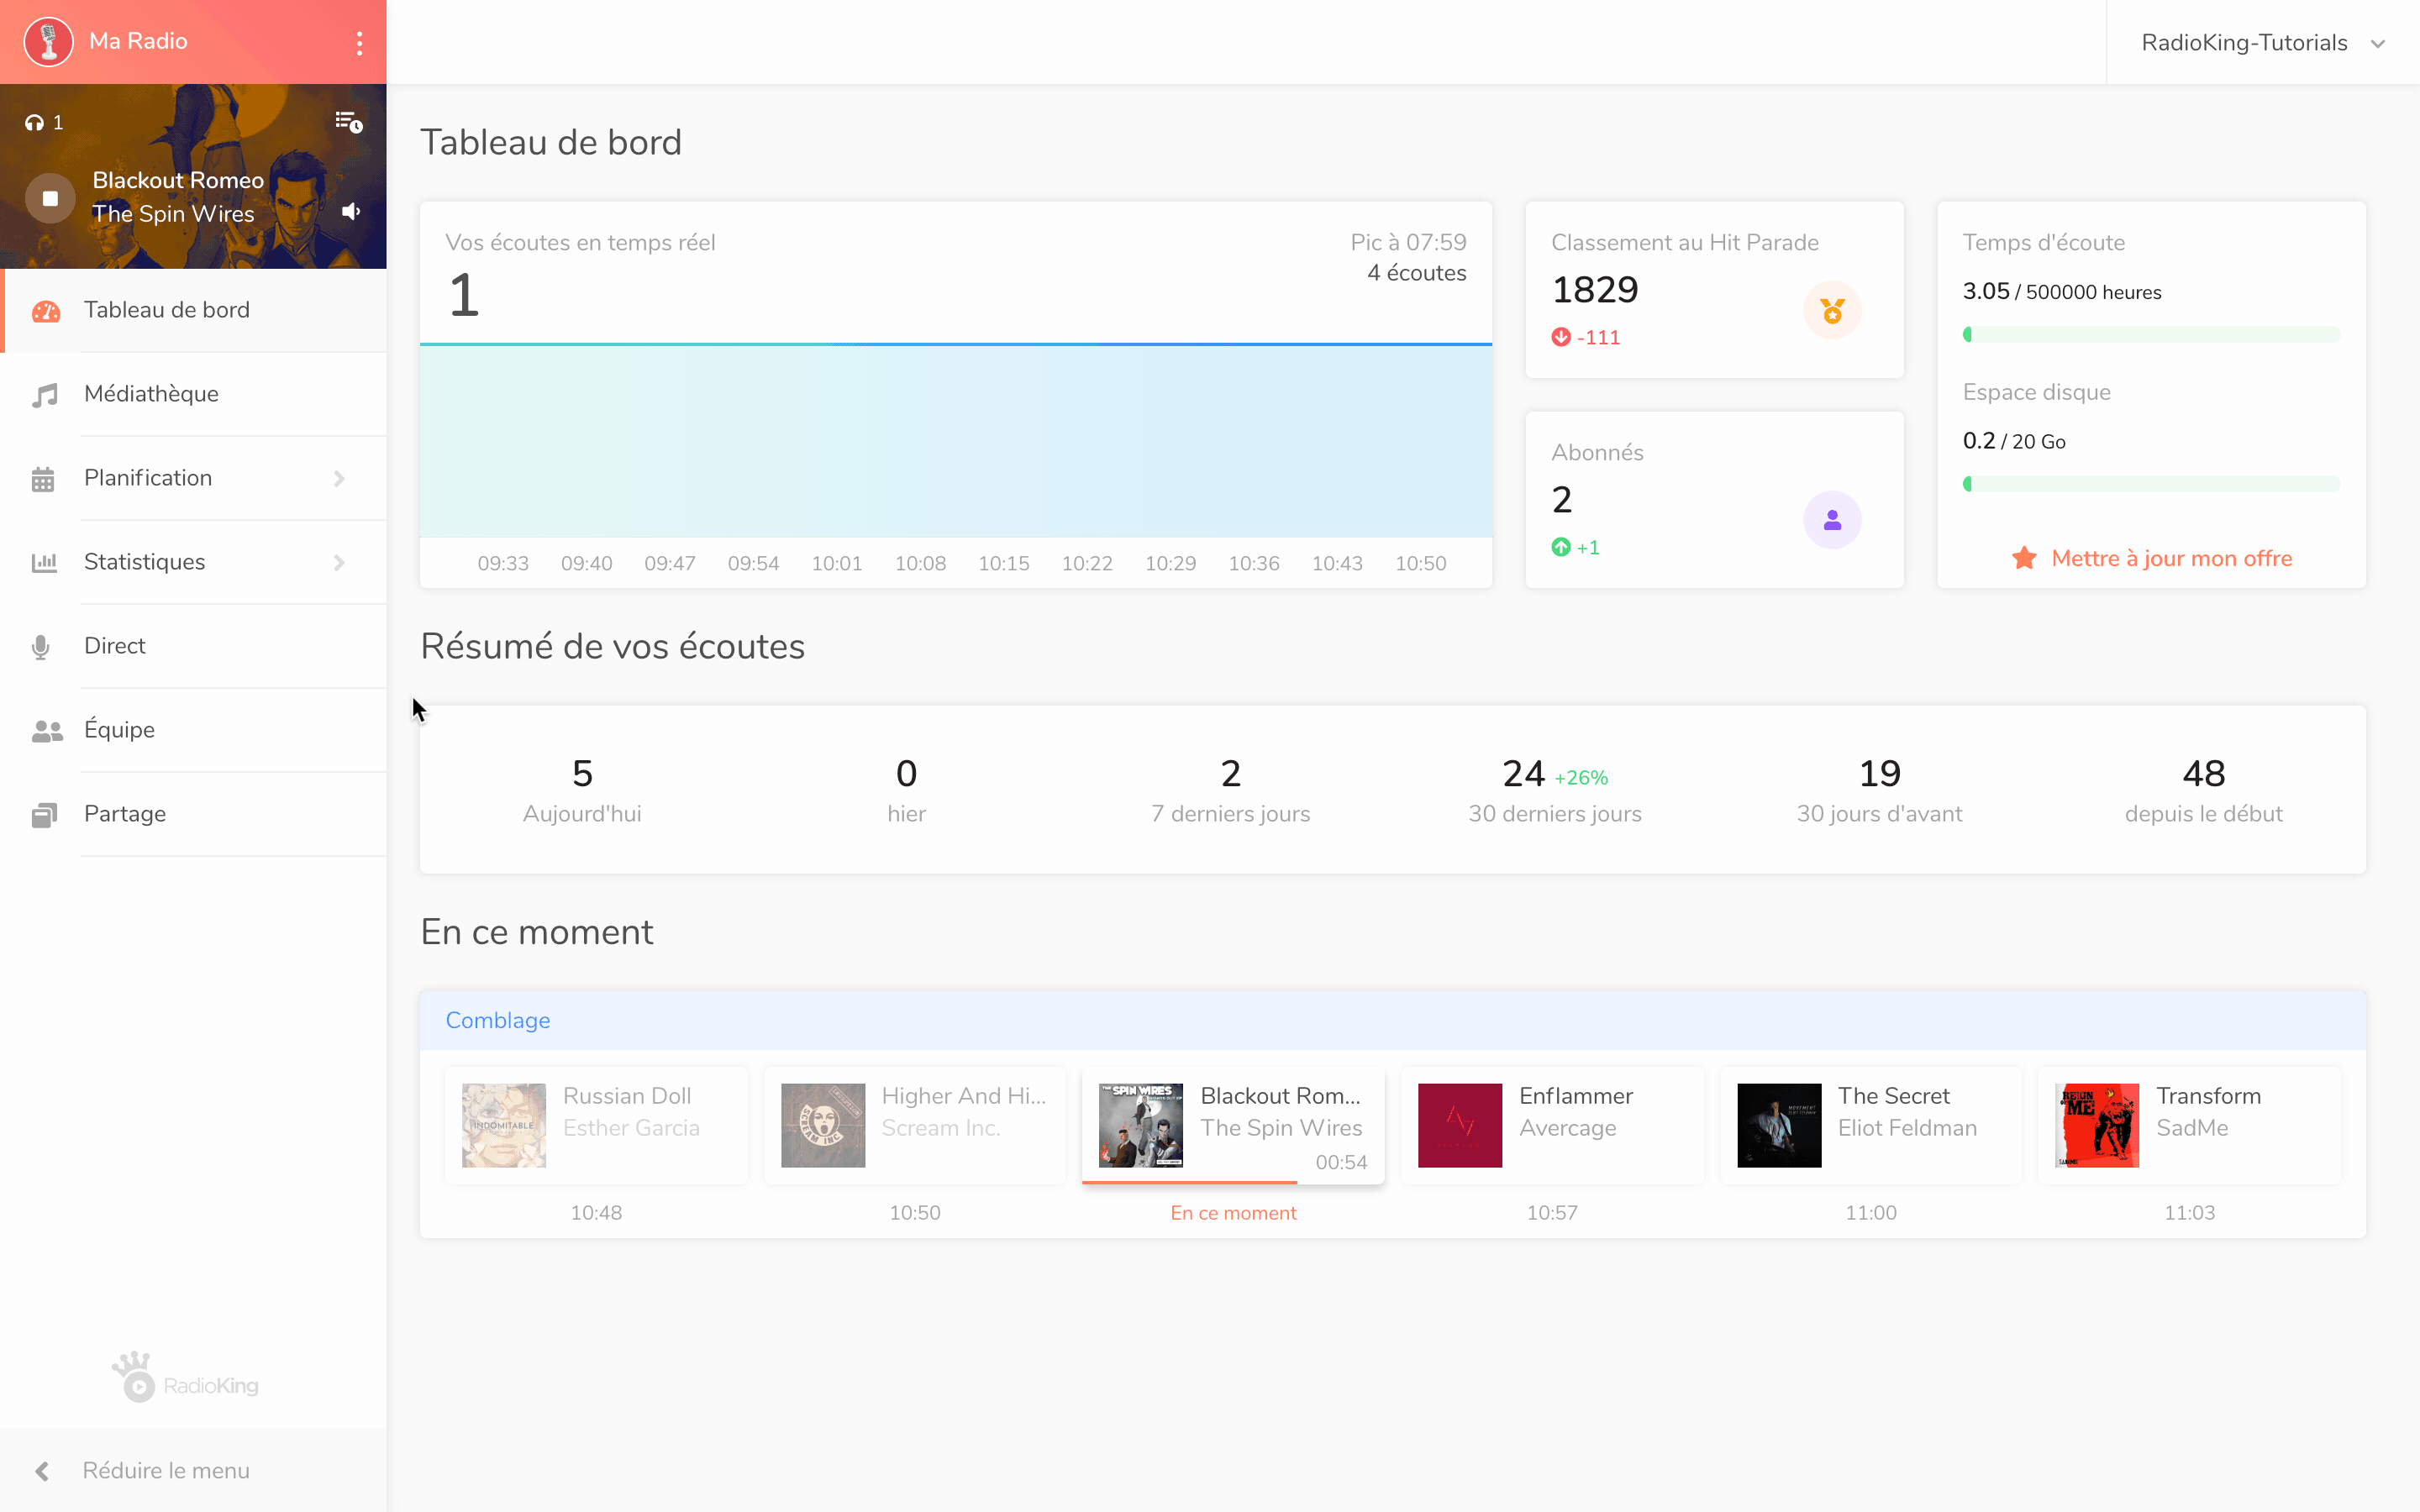Click the Espace disque progress bar
Screen dimensions: 2420x1512
click(x=2150, y=484)
